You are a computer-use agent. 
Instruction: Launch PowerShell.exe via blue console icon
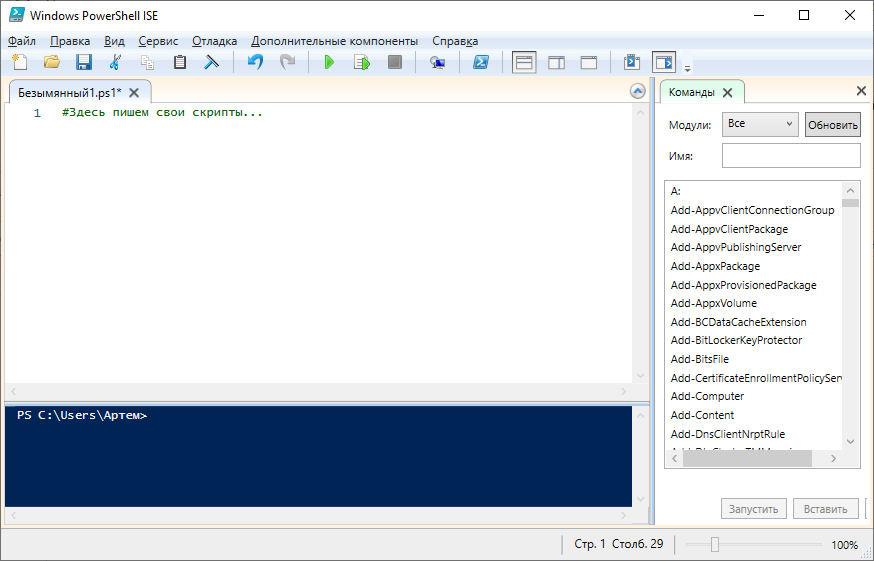(x=480, y=62)
